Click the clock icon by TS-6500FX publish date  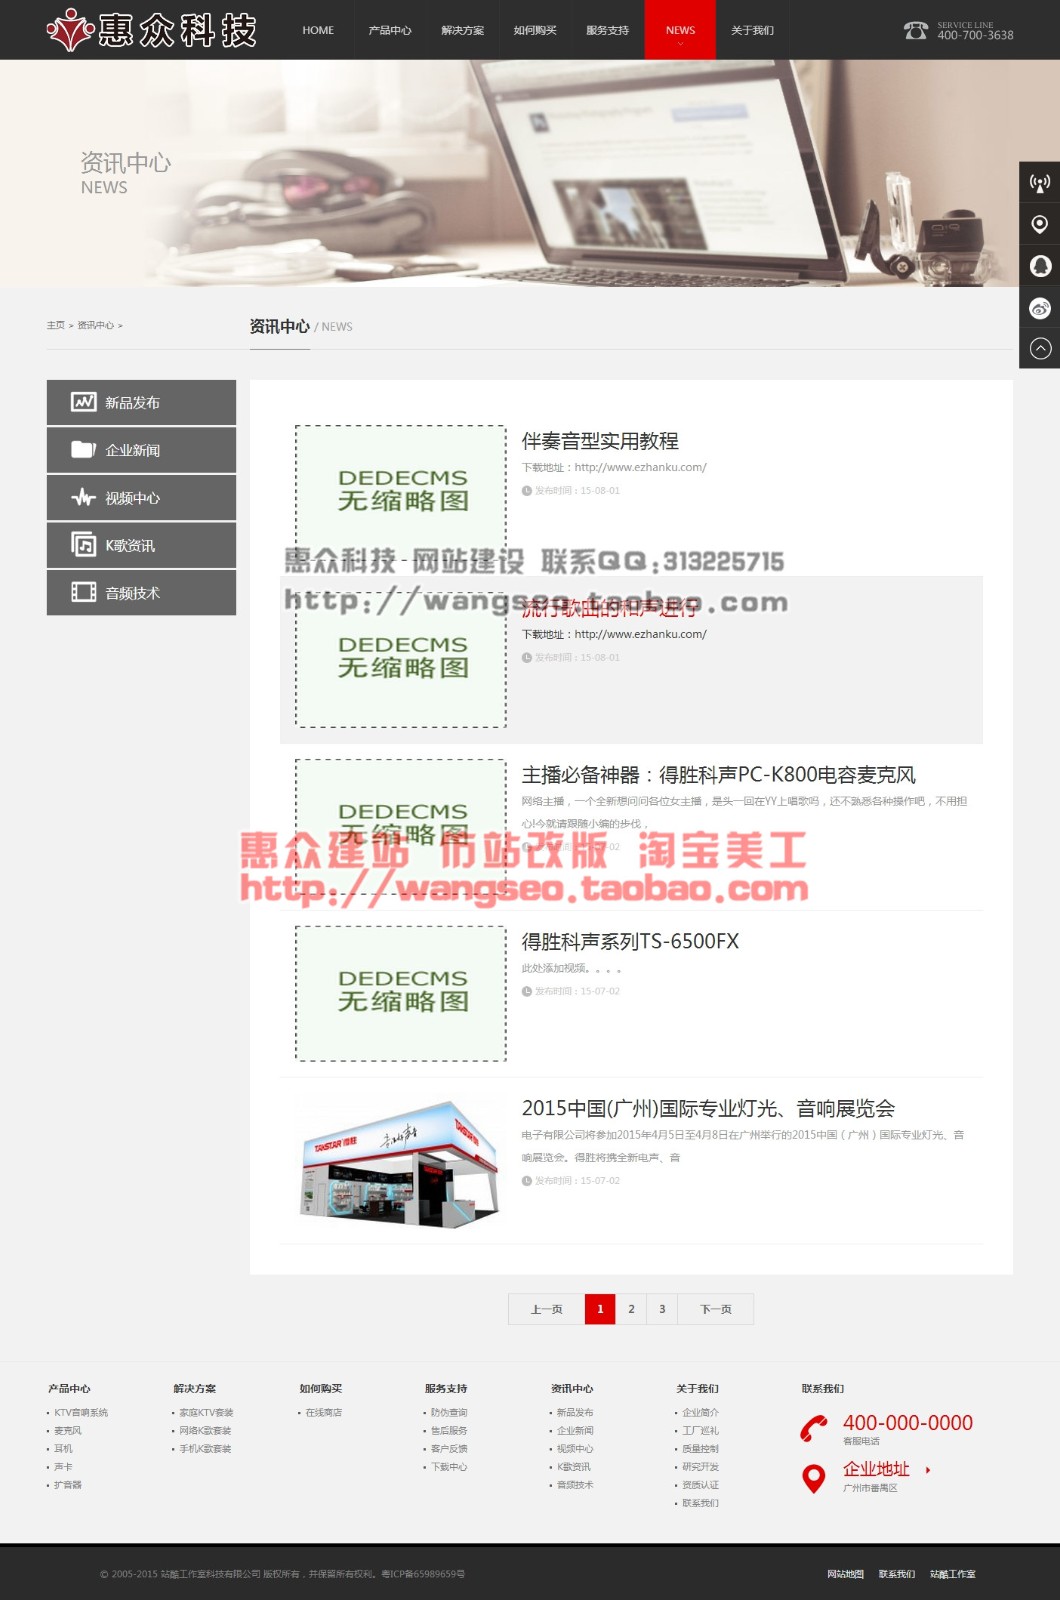[527, 991]
